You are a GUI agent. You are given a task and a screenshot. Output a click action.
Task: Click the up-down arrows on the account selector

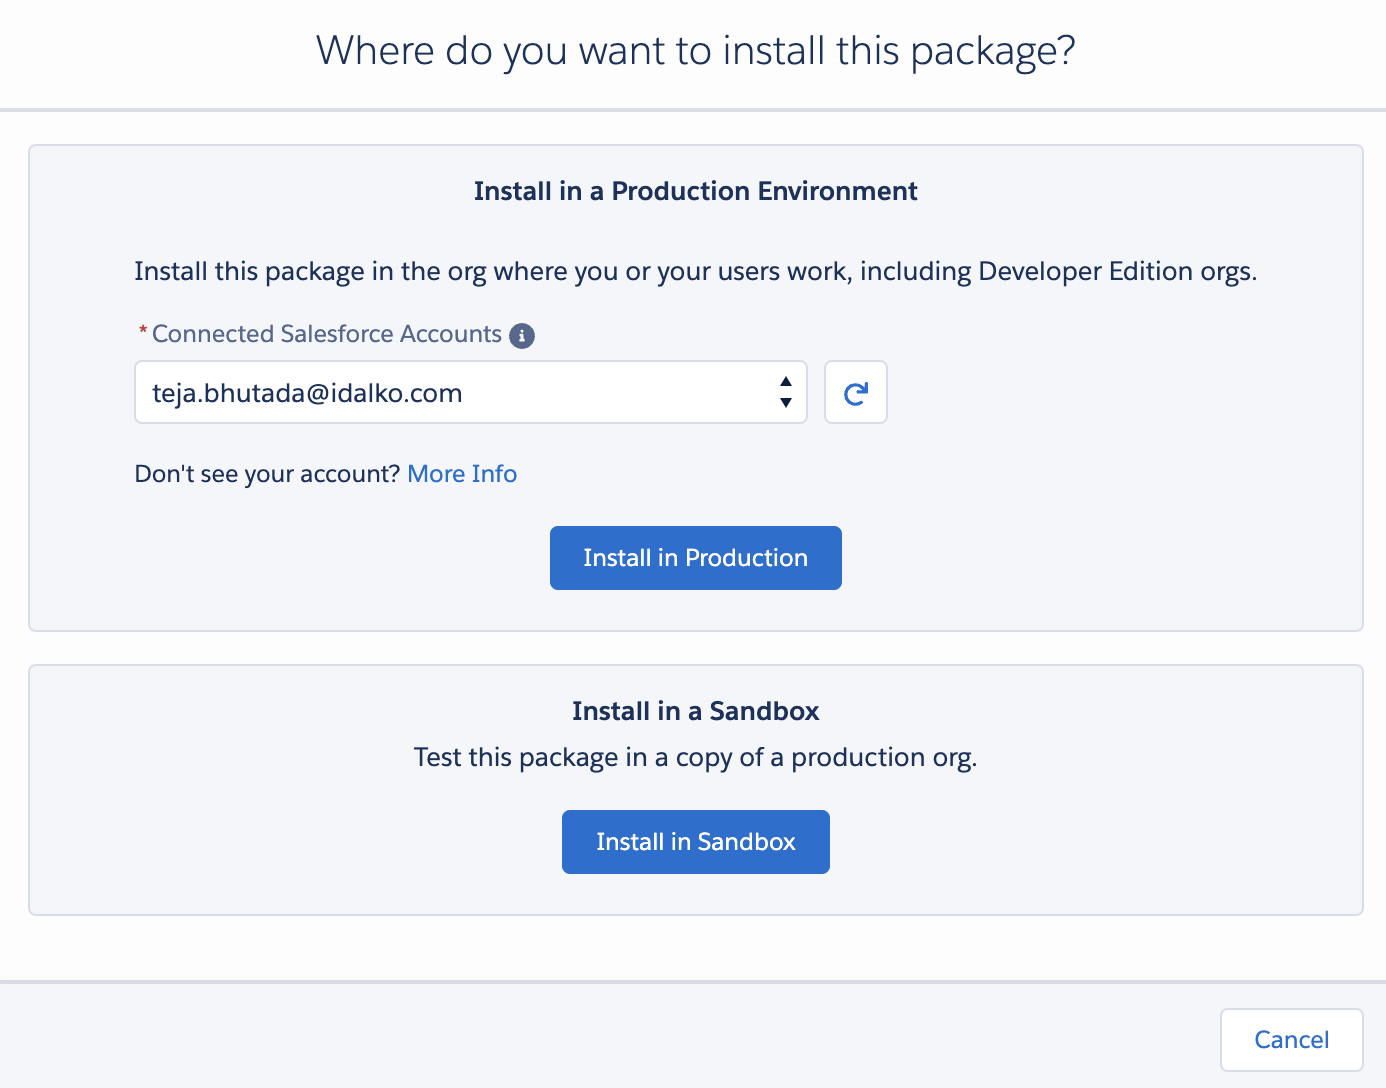pyautogui.click(x=786, y=393)
